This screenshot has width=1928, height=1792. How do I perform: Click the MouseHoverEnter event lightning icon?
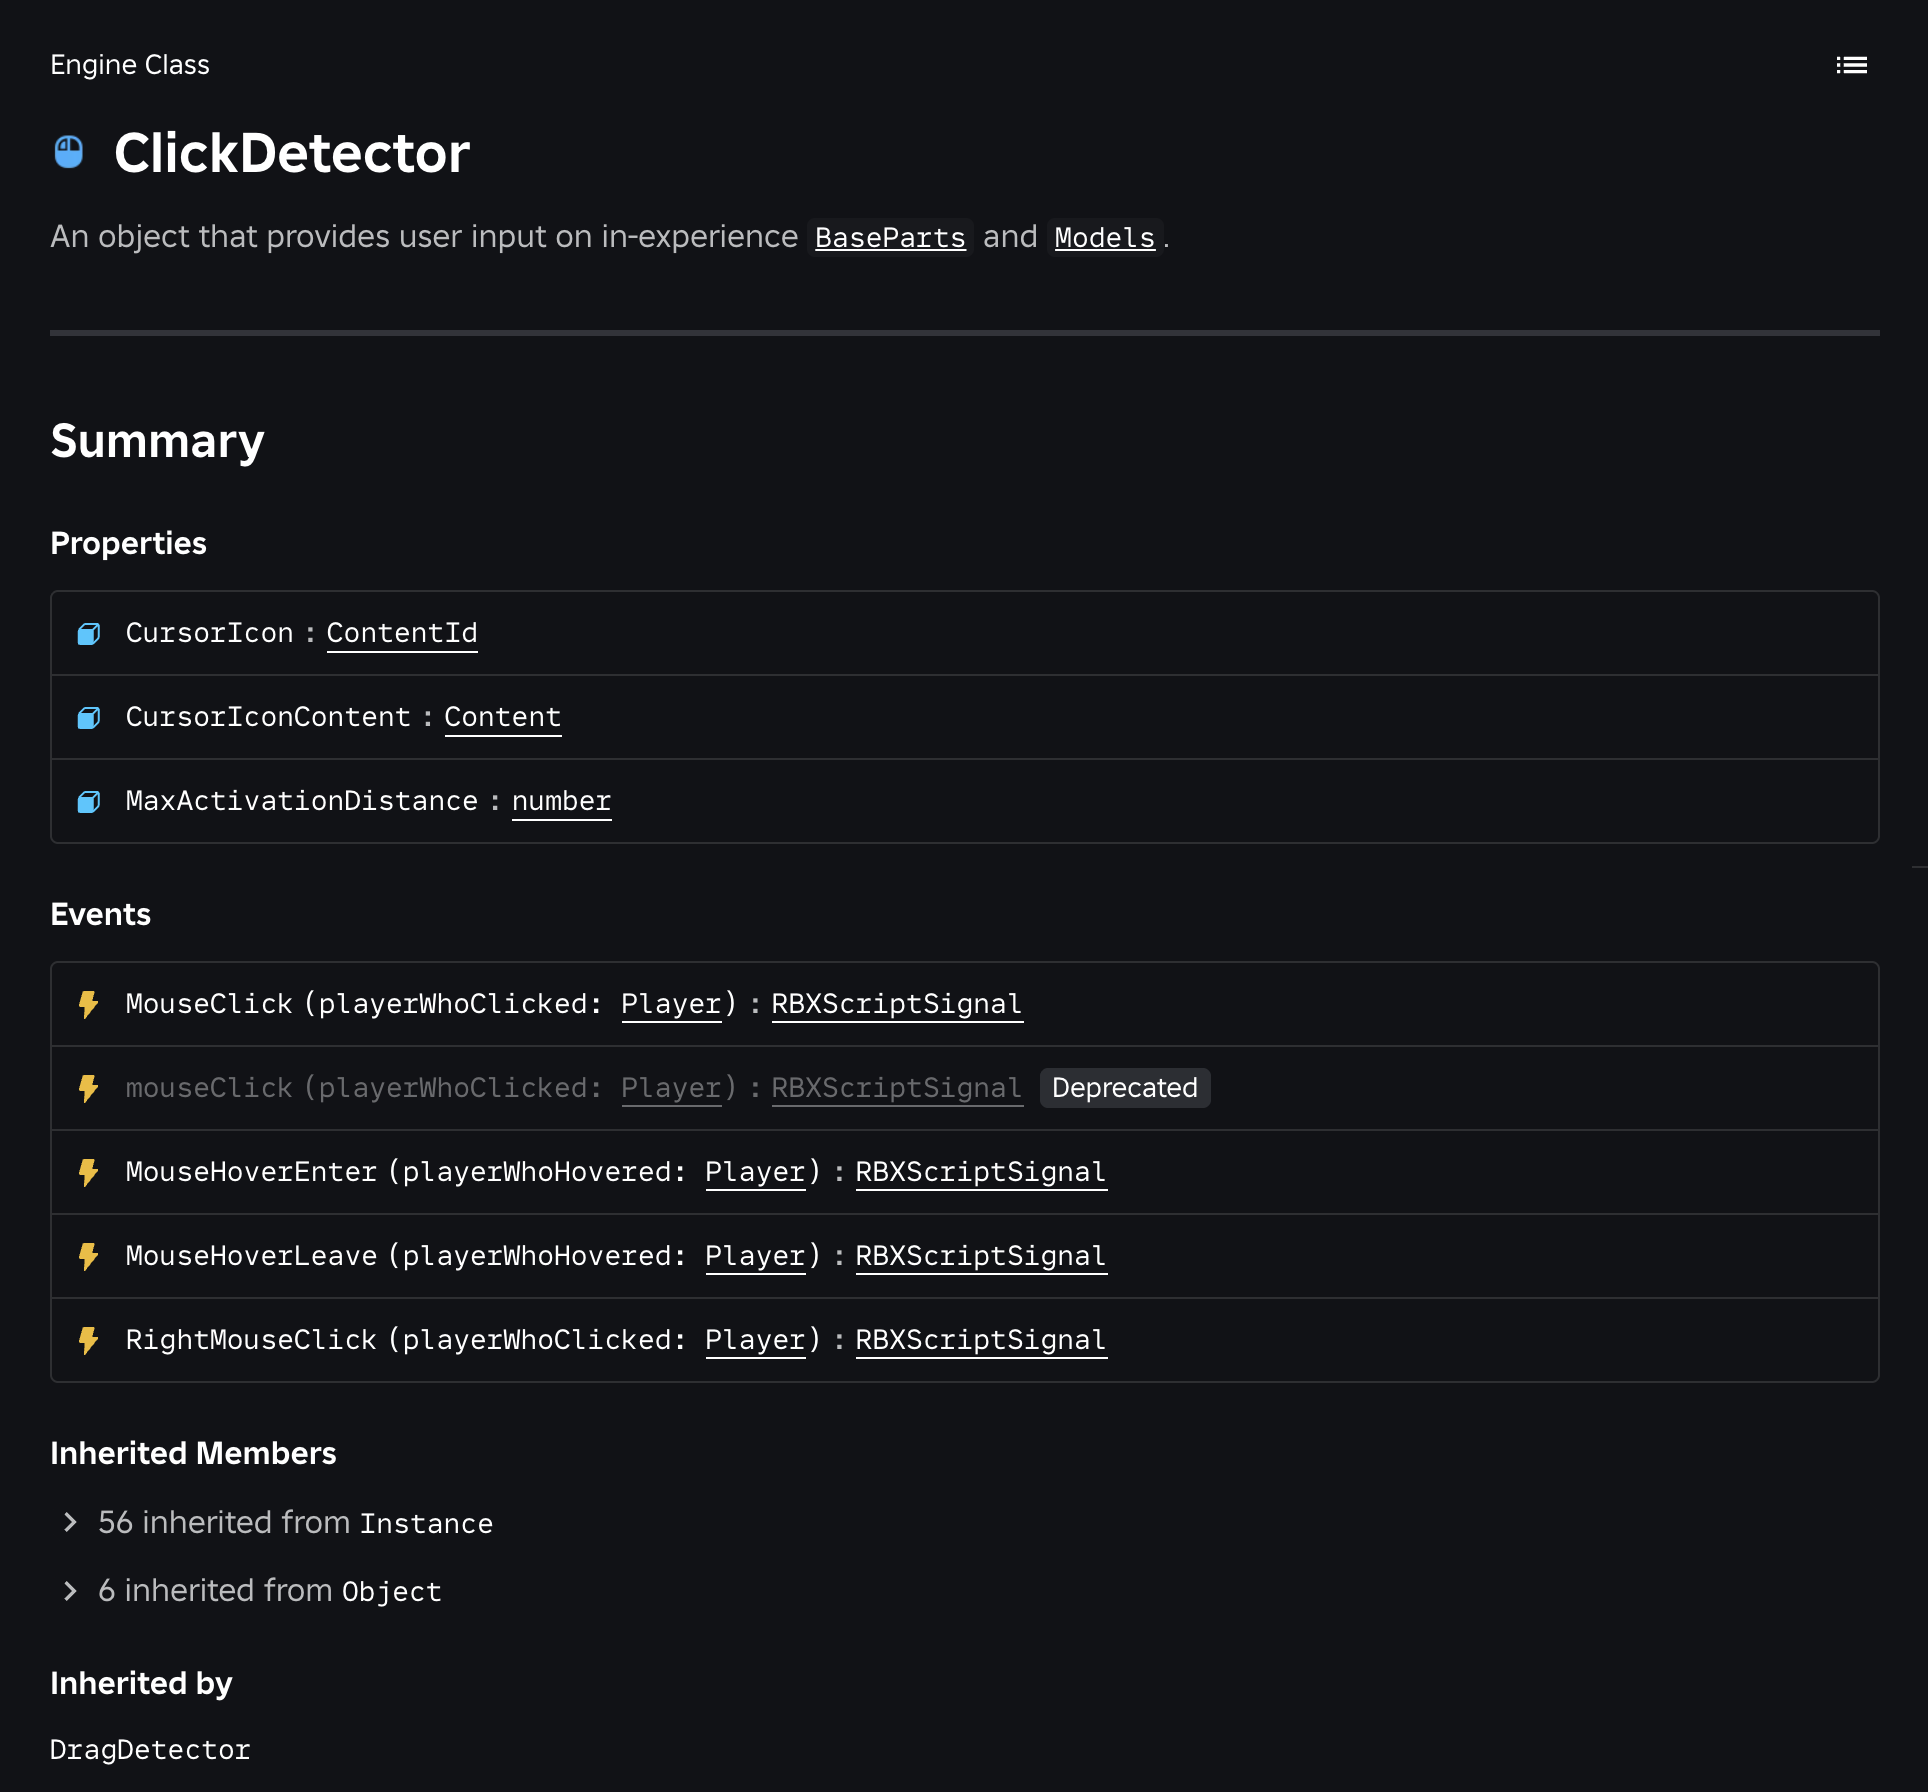(x=89, y=1172)
